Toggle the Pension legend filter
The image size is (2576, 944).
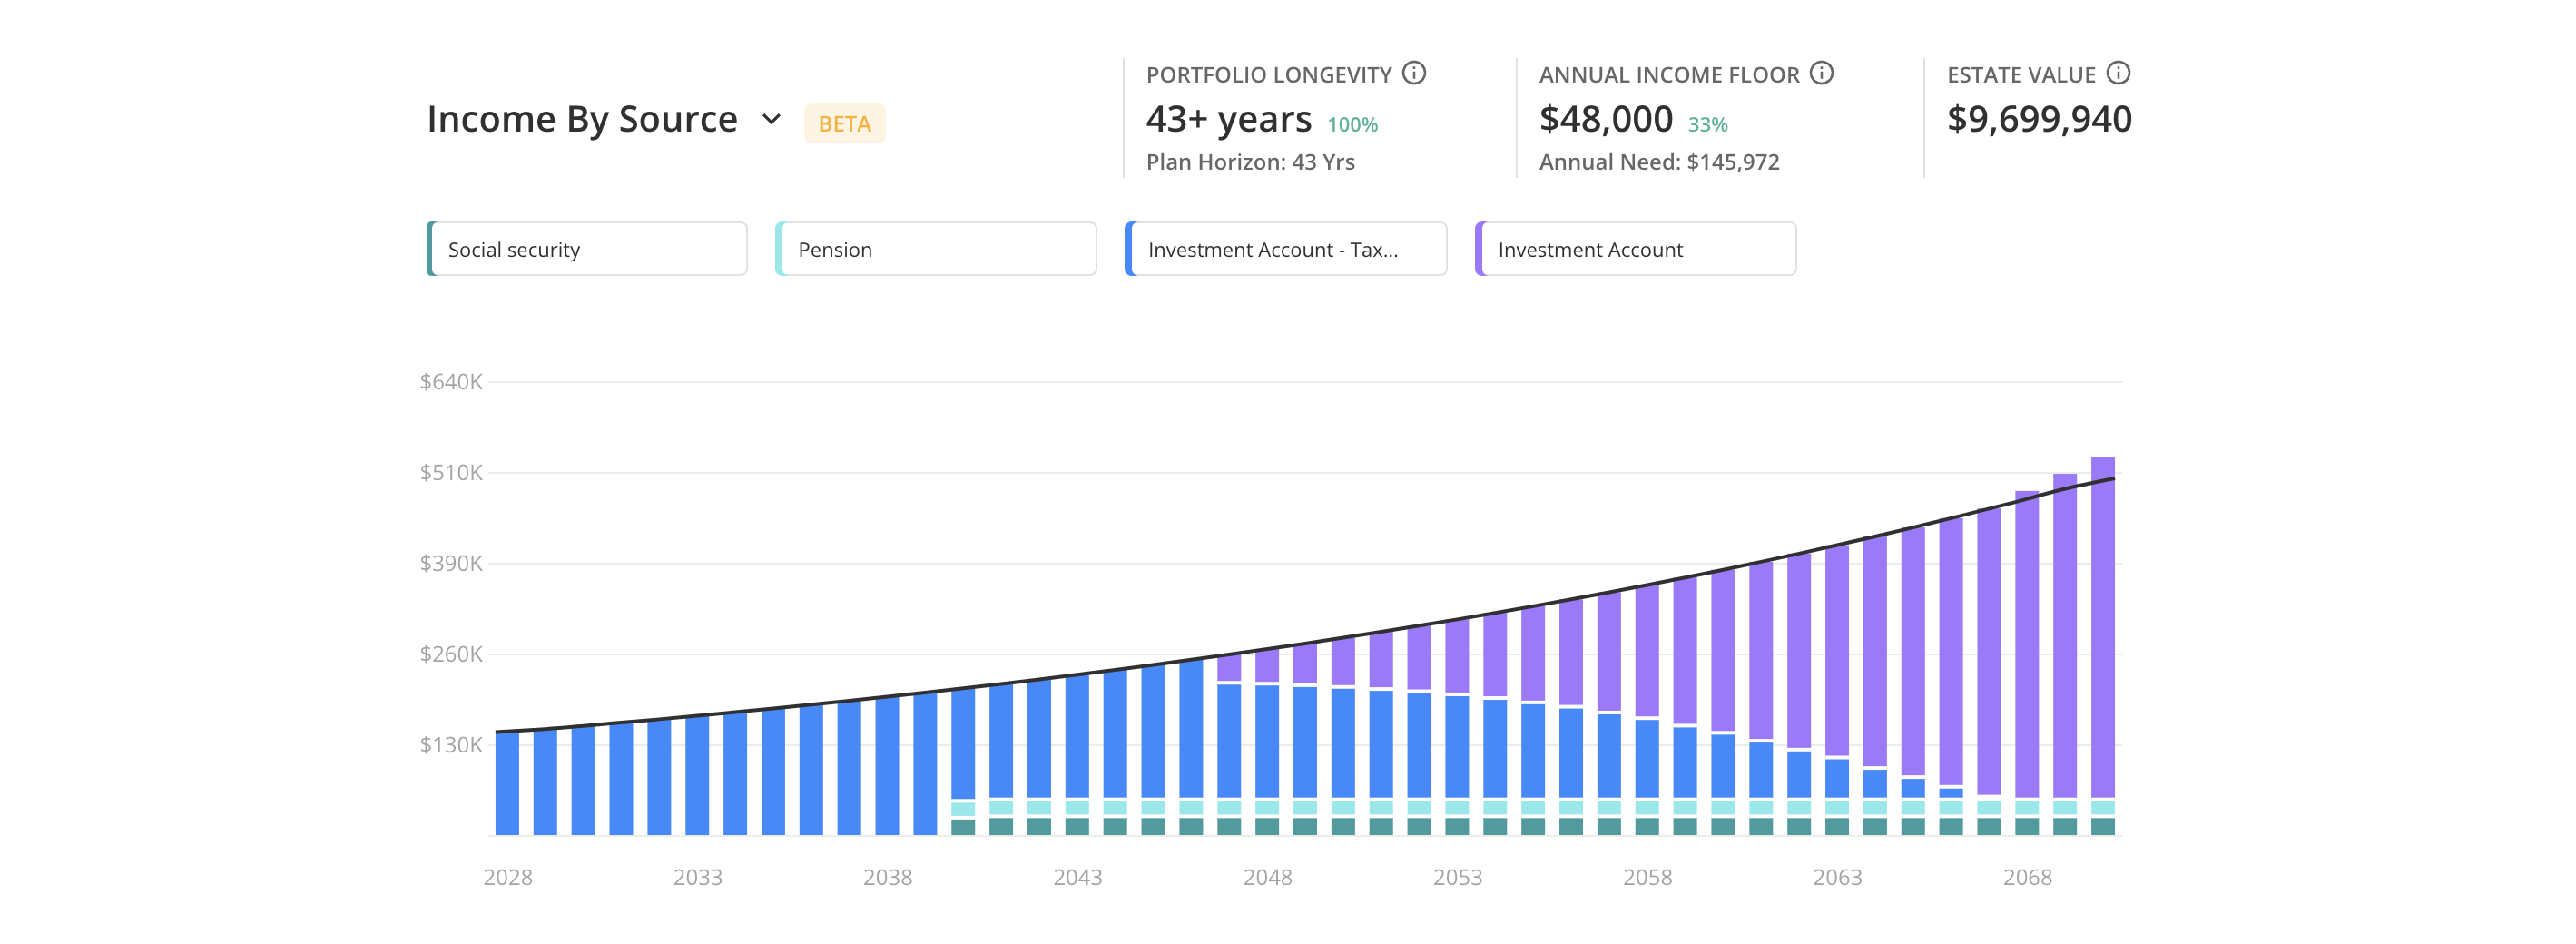(936, 249)
